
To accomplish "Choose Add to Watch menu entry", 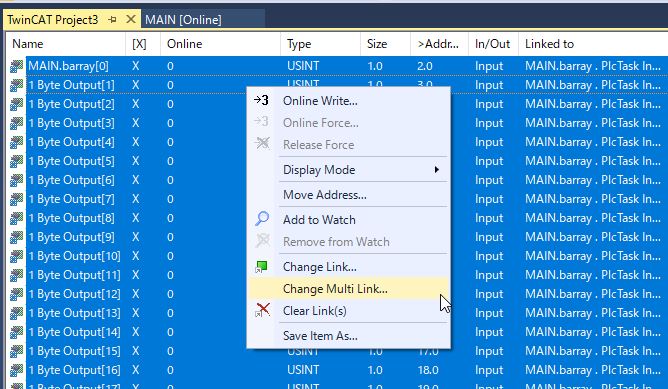I will [x=348, y=219].
